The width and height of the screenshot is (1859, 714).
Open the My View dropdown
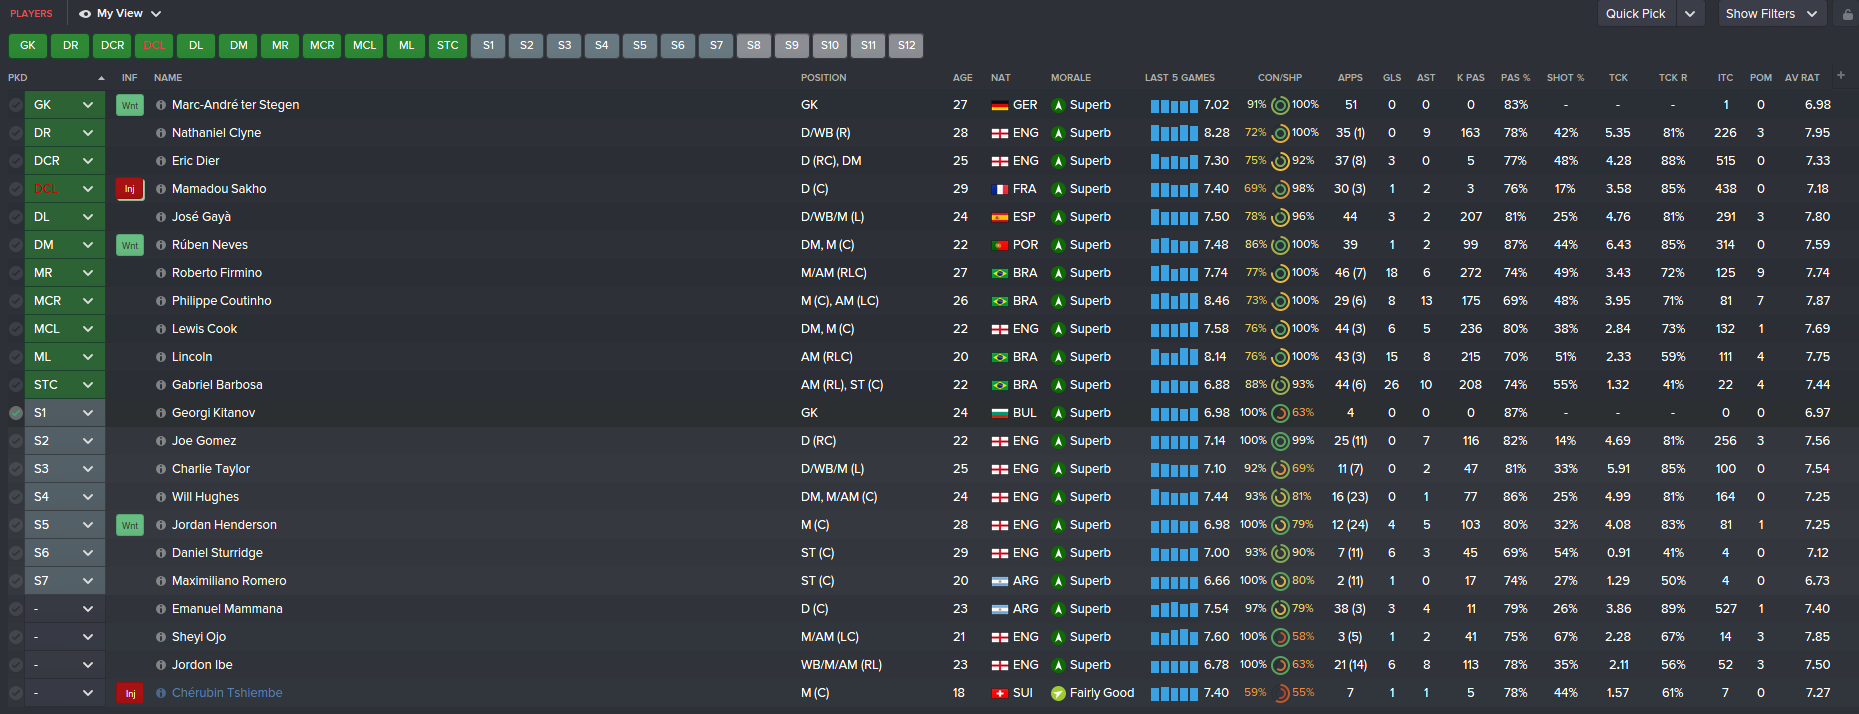[x=120, y=14]
